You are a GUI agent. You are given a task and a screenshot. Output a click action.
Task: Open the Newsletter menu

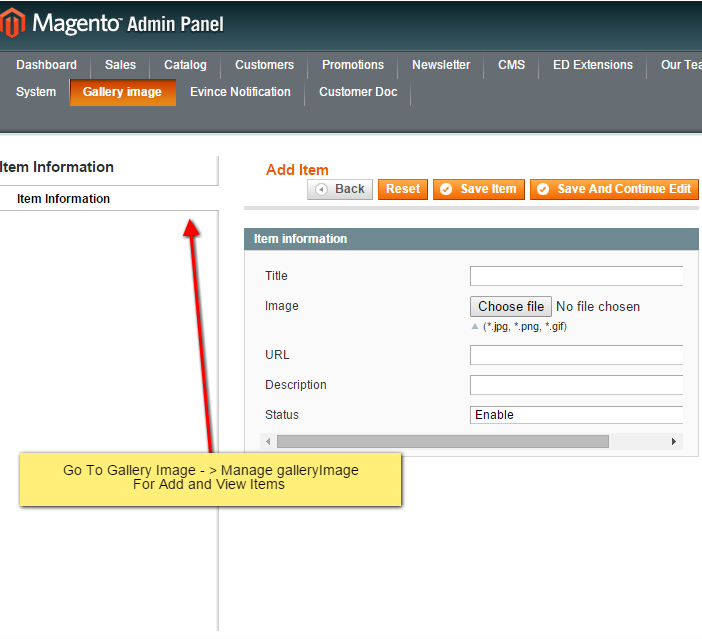point(441,65)
